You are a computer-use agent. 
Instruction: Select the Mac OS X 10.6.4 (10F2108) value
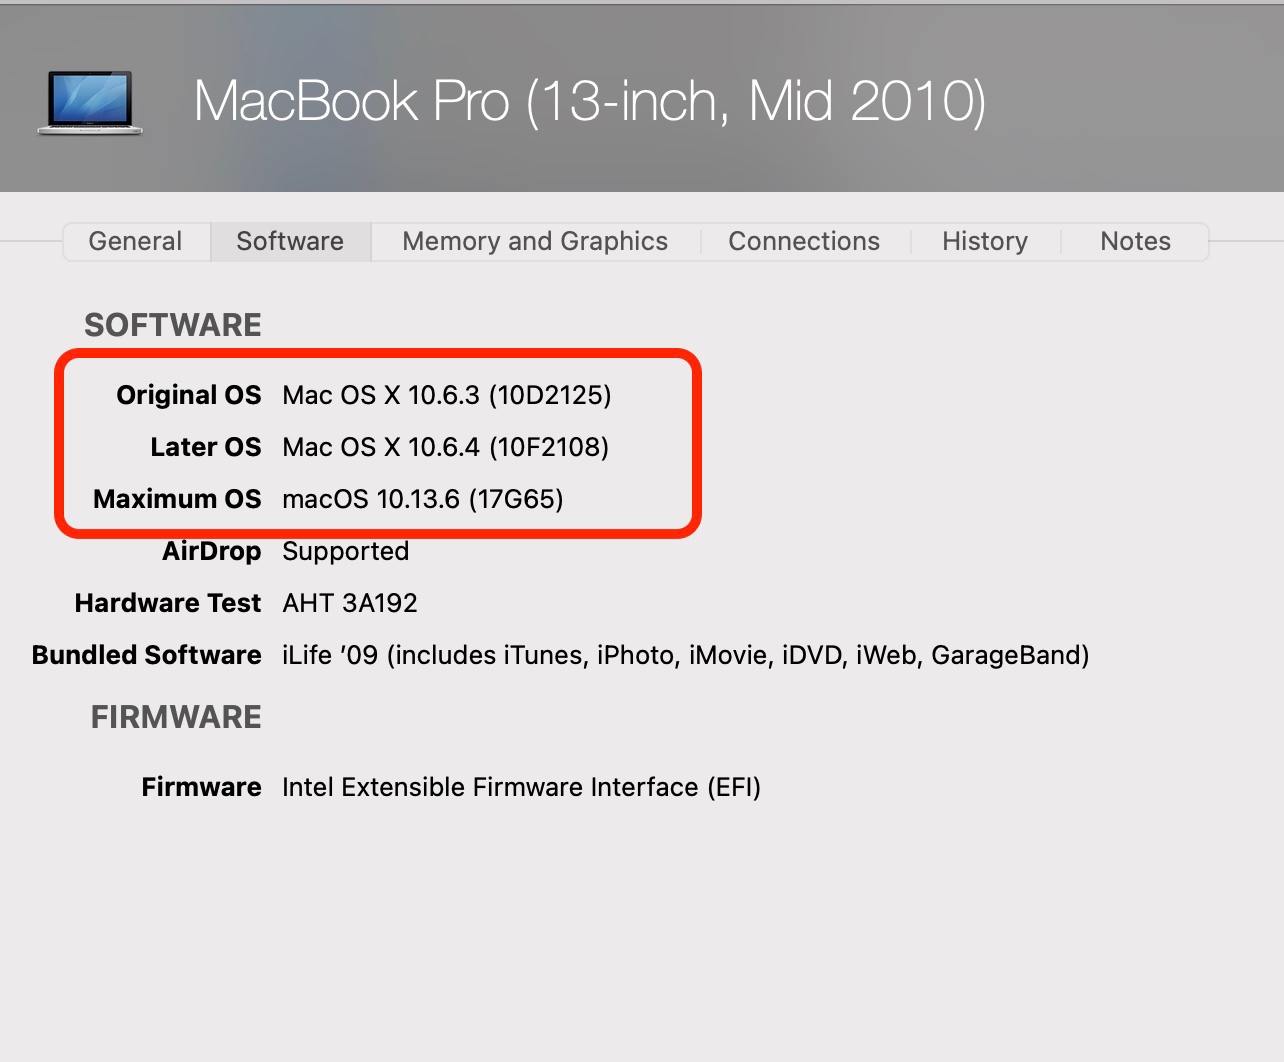[x=446, y=447]
